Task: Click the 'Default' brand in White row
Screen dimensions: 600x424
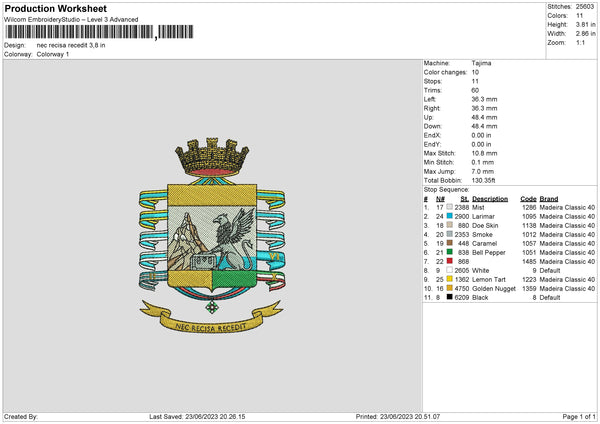Action: (x=550, y=271)
